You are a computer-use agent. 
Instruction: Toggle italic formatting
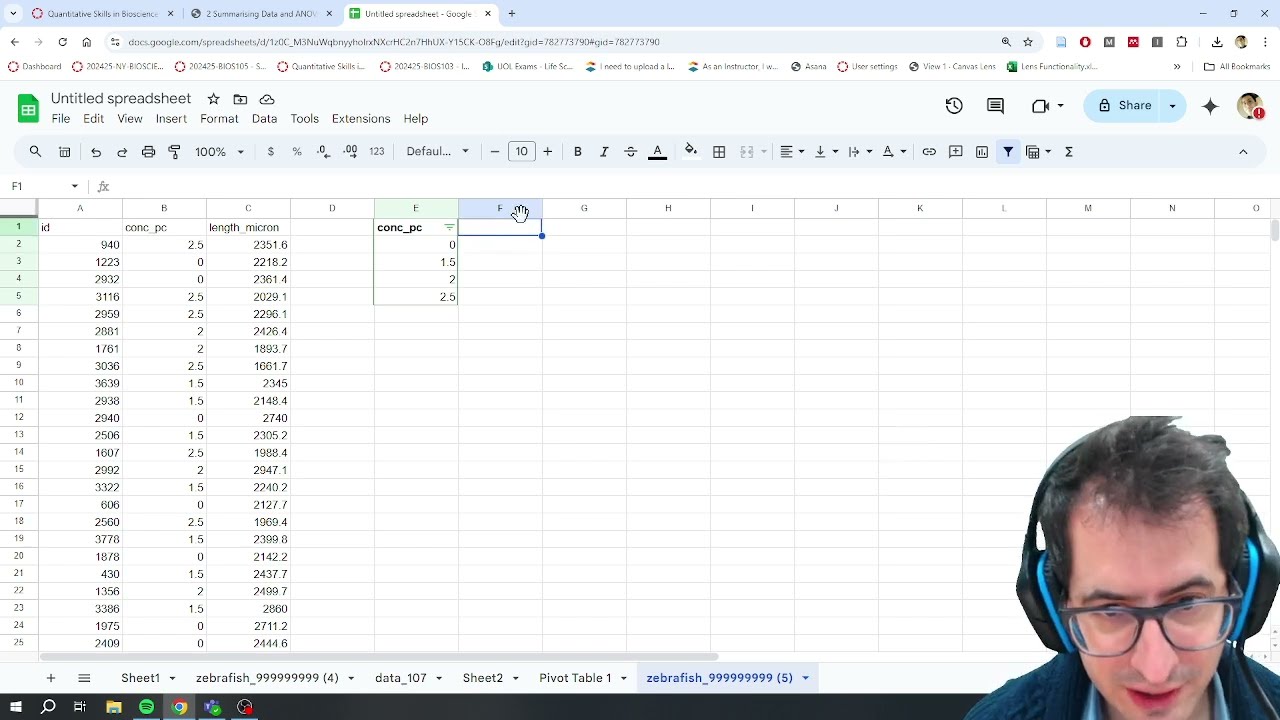point(604,152)
